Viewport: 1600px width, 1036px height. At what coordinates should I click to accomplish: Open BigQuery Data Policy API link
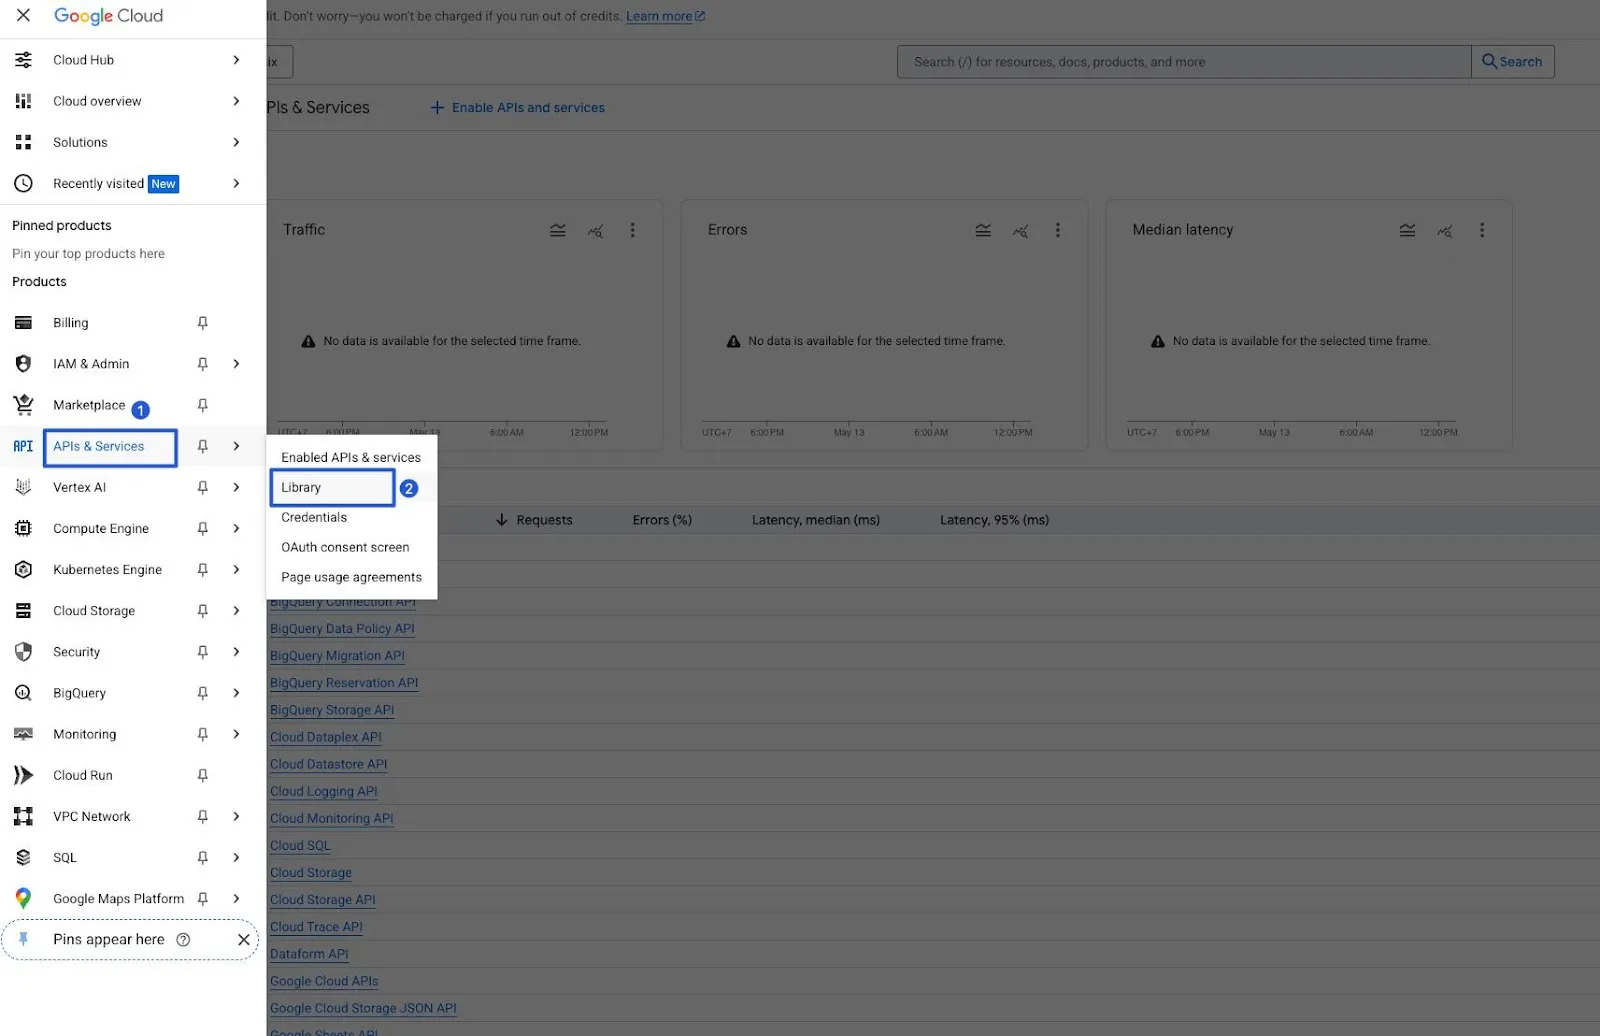342,629
